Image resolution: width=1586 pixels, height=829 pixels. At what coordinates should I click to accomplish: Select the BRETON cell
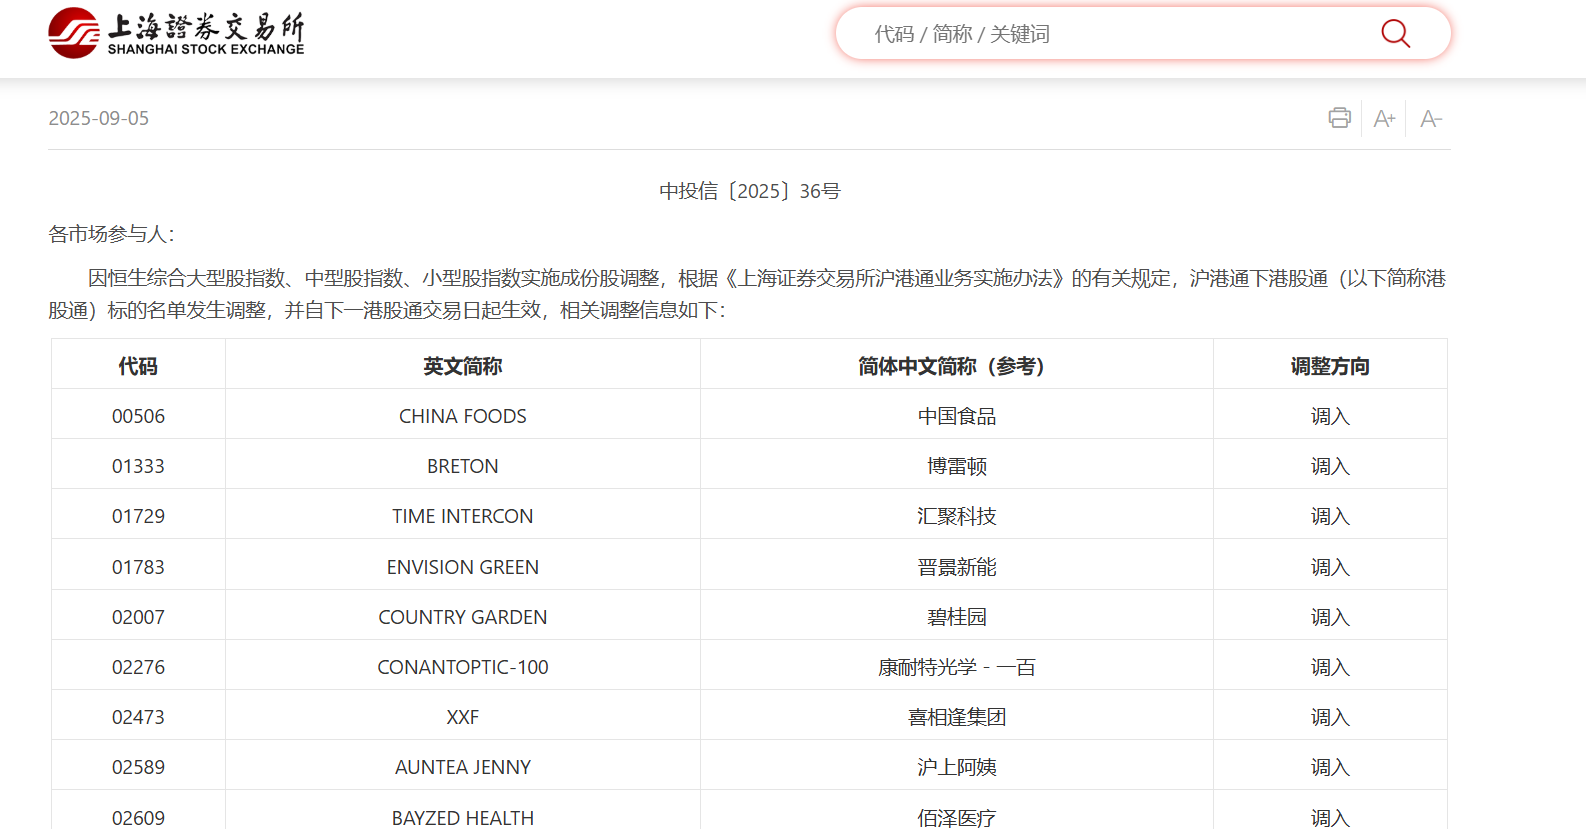point(463,466)
